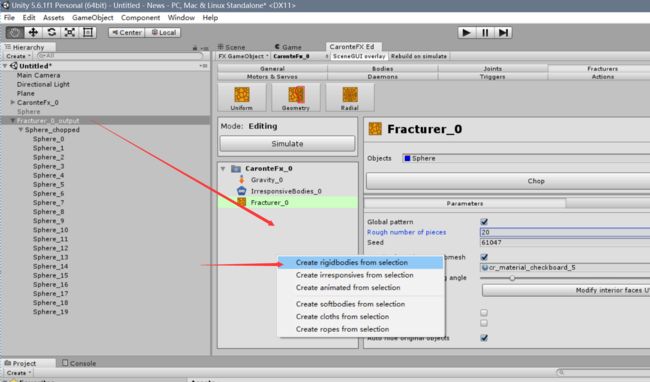Switch to the Game tab

click(288, 47)
